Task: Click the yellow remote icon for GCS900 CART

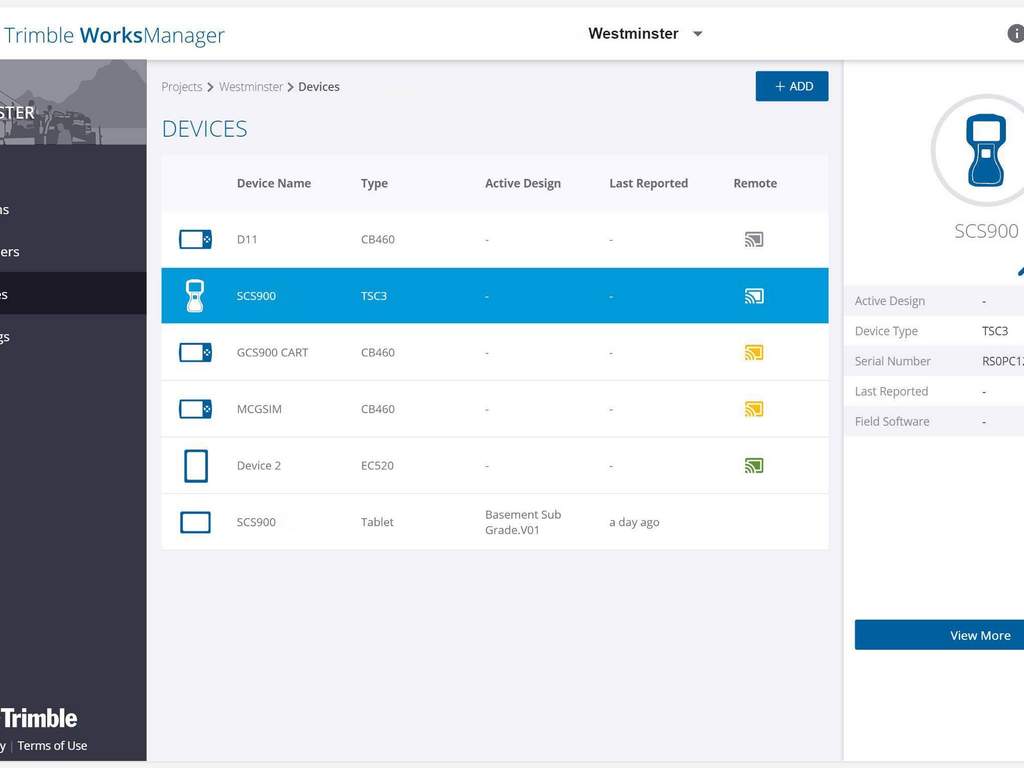Action: click(x=754, y=353)
